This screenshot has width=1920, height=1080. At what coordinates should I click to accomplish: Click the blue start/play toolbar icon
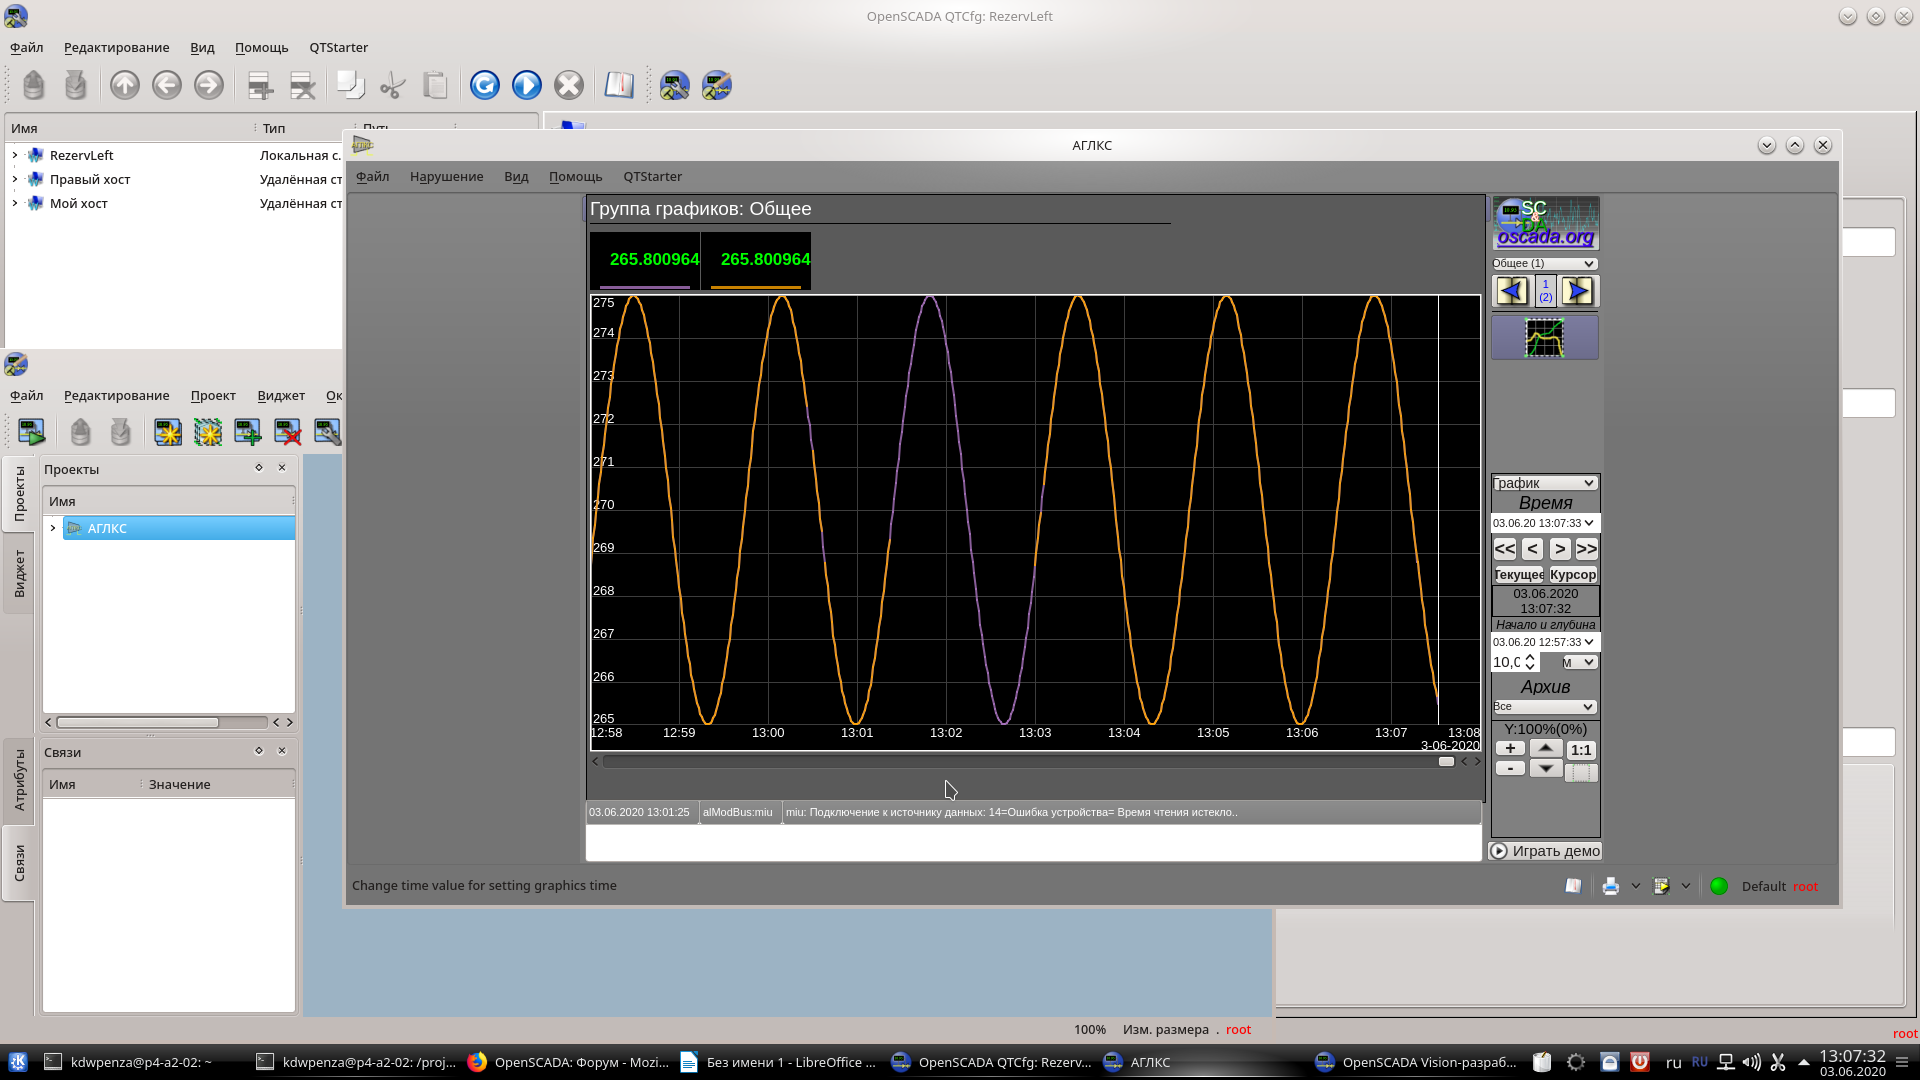[527, 86]
